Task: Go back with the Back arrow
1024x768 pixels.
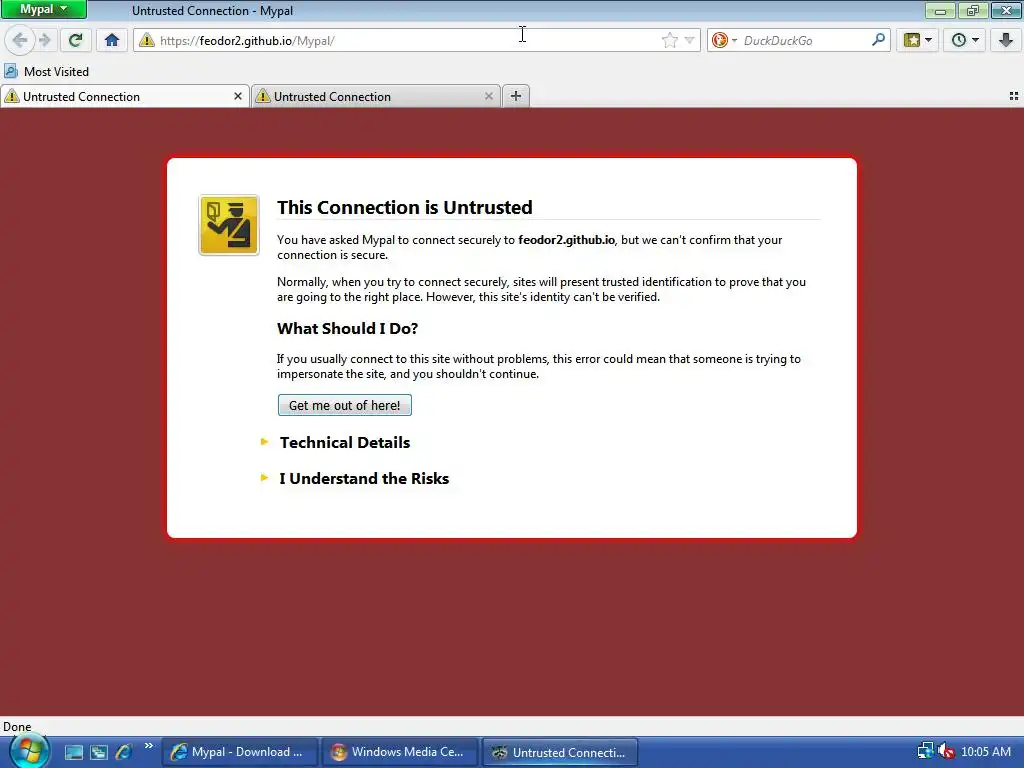Action: tap(20, 40)
